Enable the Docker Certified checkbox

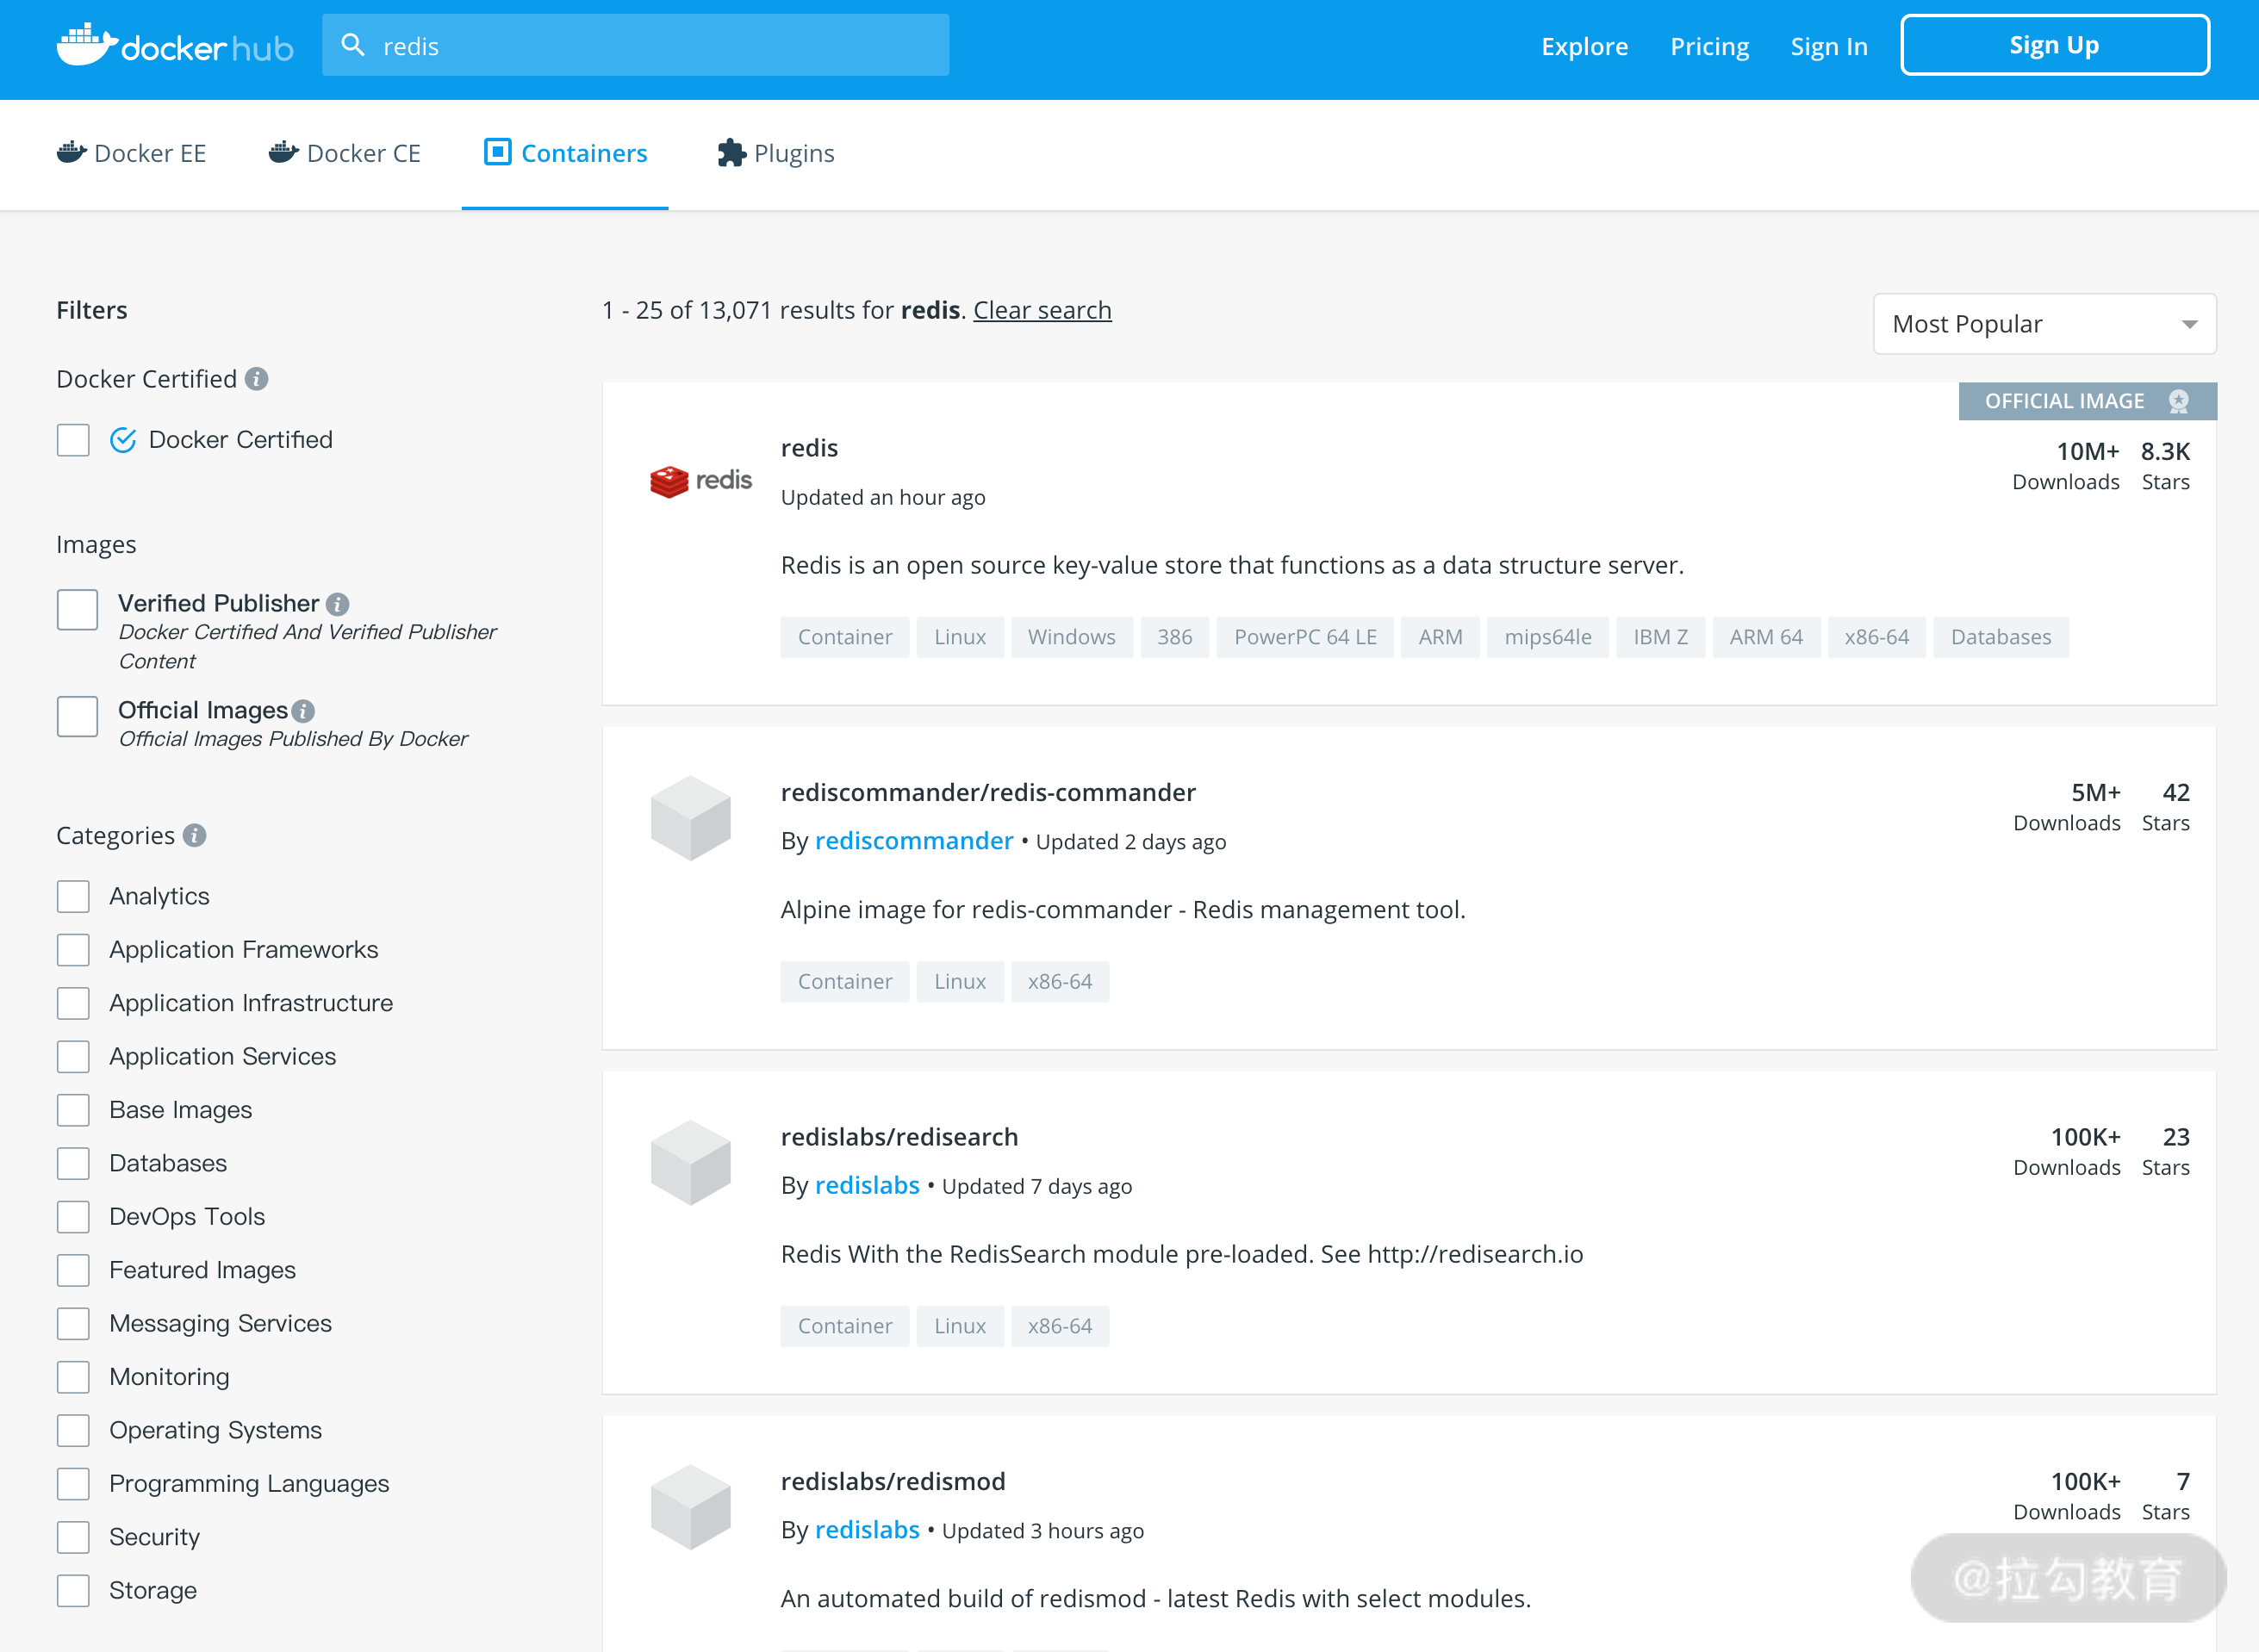tap(73, 440)
